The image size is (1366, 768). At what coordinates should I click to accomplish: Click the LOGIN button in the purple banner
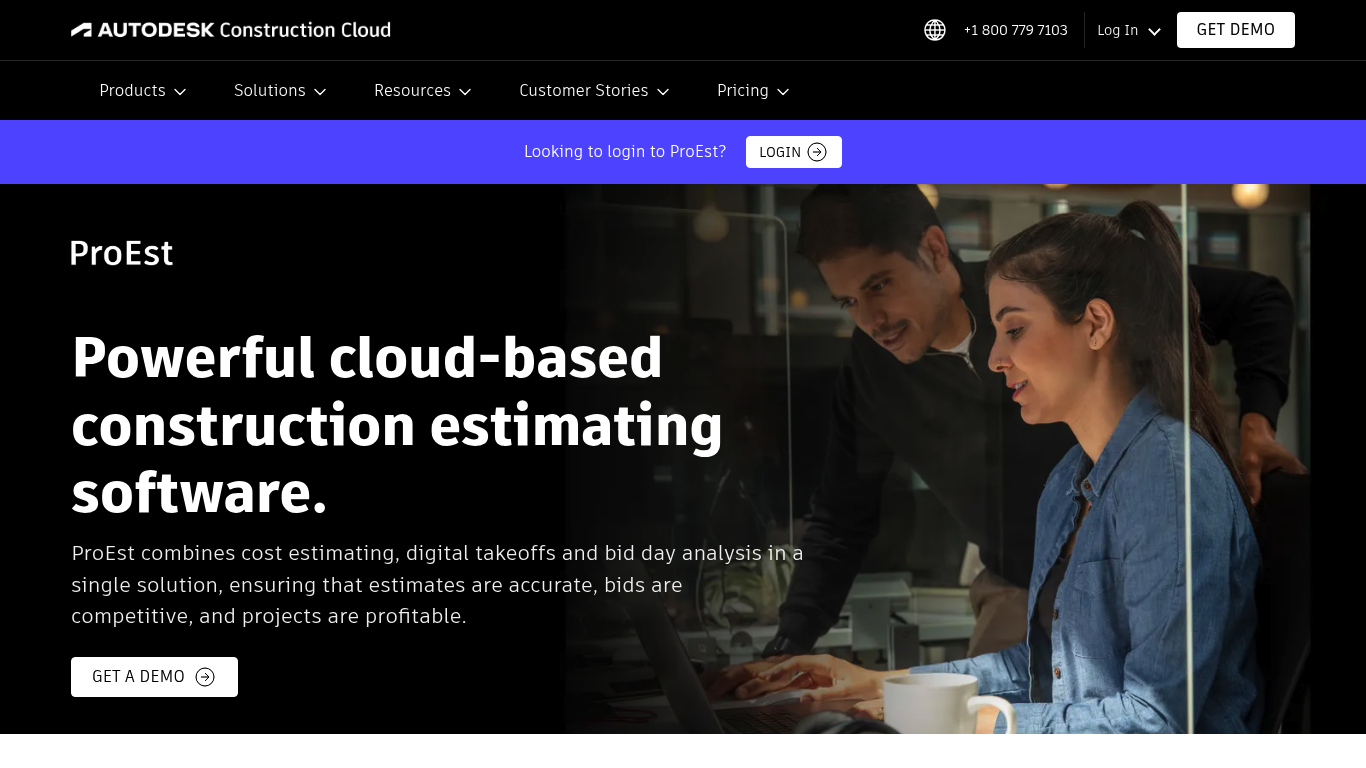793,152
